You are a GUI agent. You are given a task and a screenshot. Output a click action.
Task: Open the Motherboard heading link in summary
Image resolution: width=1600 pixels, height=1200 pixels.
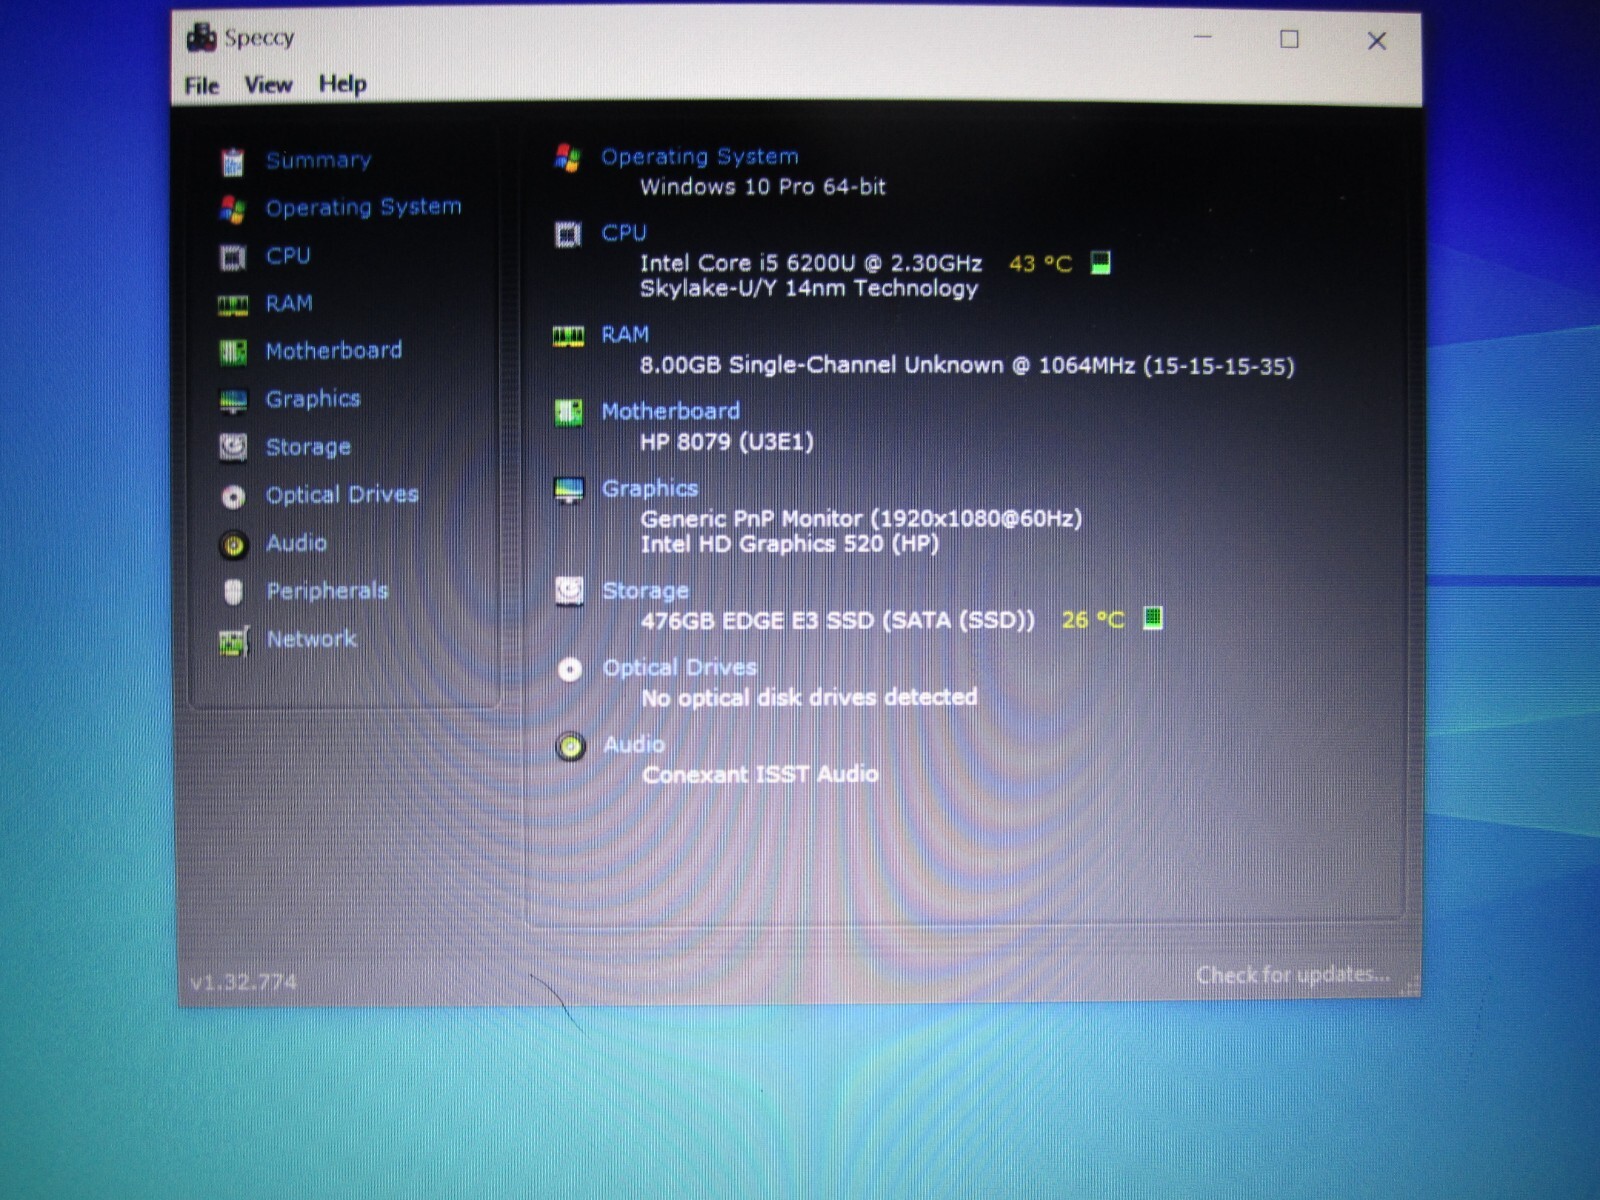pyautogui.click(x=670, y=411)
